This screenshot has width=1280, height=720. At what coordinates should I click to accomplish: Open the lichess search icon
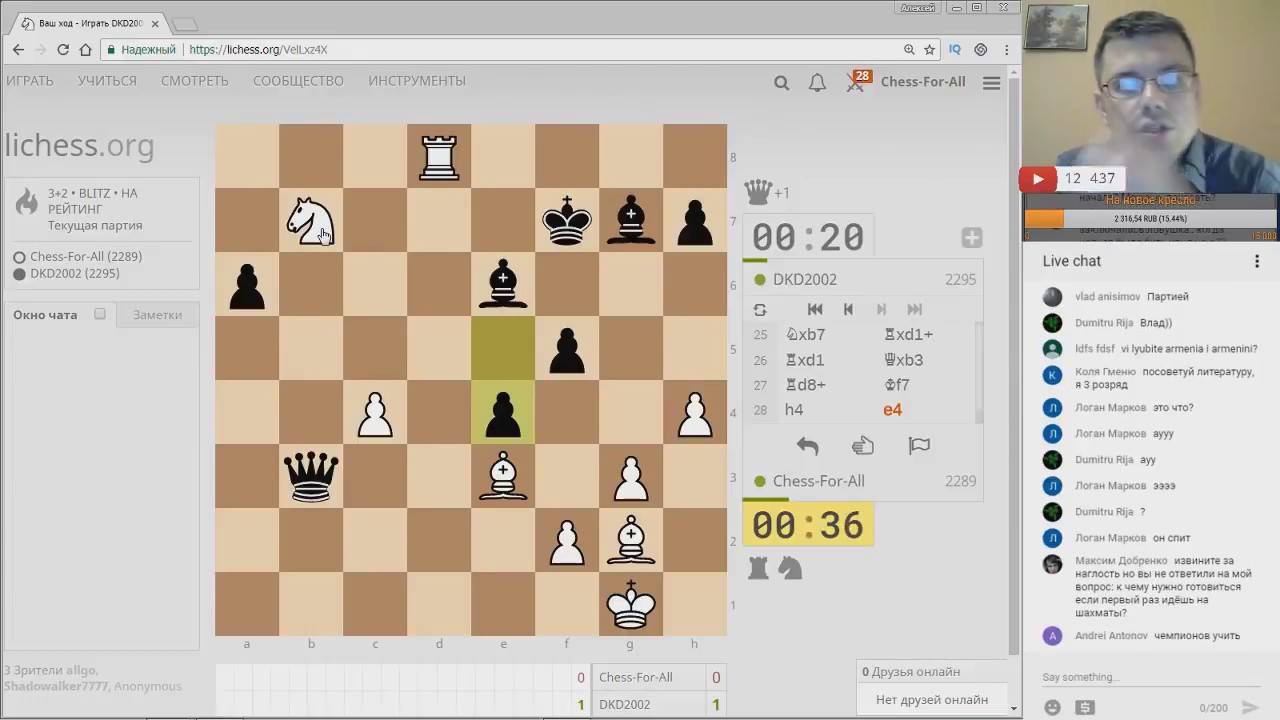(781, 83)
